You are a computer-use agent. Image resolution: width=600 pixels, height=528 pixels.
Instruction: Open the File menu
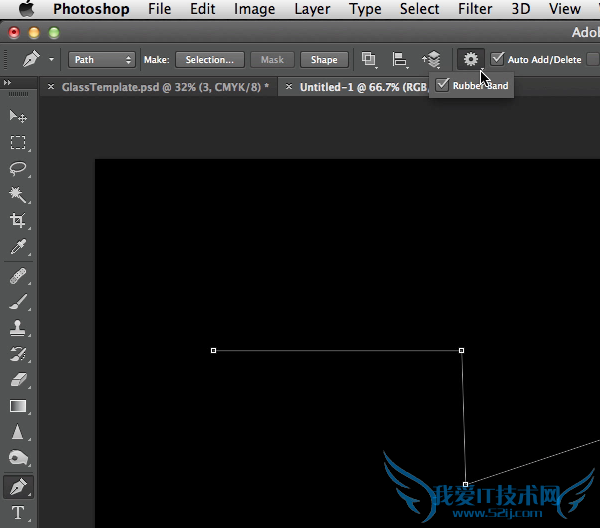point(160,8)
